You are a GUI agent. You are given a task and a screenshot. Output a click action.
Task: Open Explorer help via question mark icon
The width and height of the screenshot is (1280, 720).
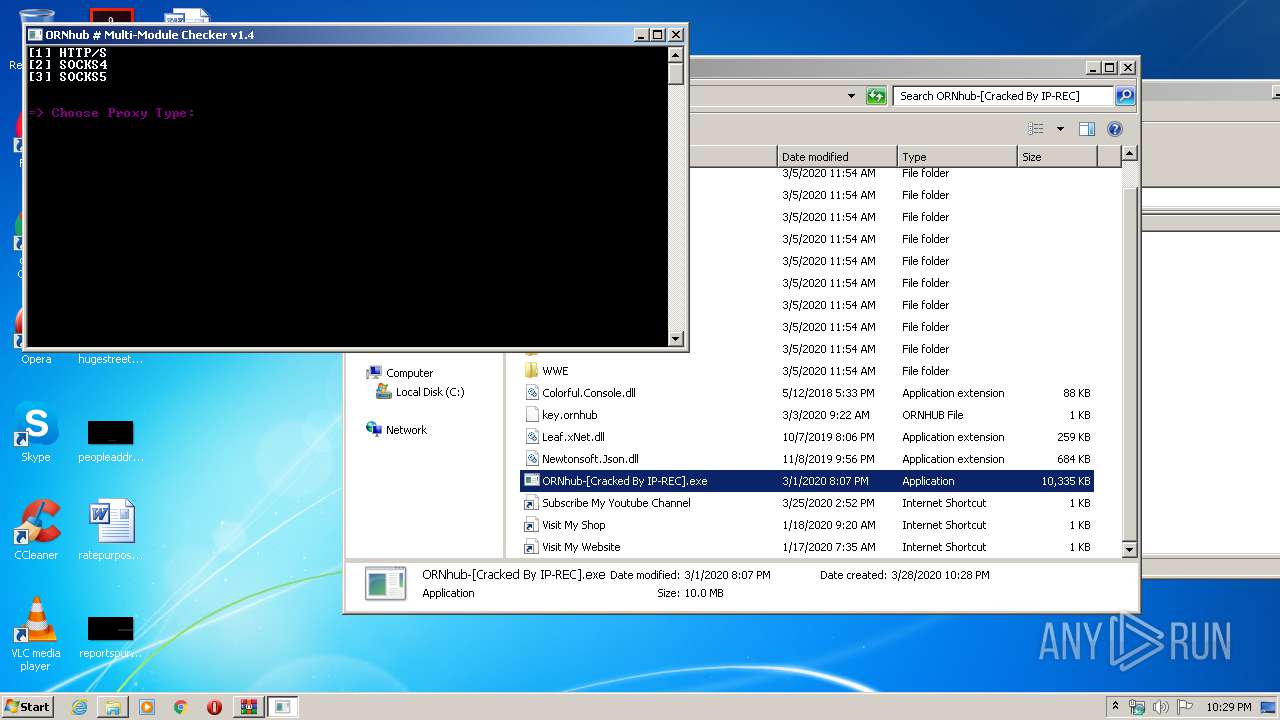click(1115, 129)
